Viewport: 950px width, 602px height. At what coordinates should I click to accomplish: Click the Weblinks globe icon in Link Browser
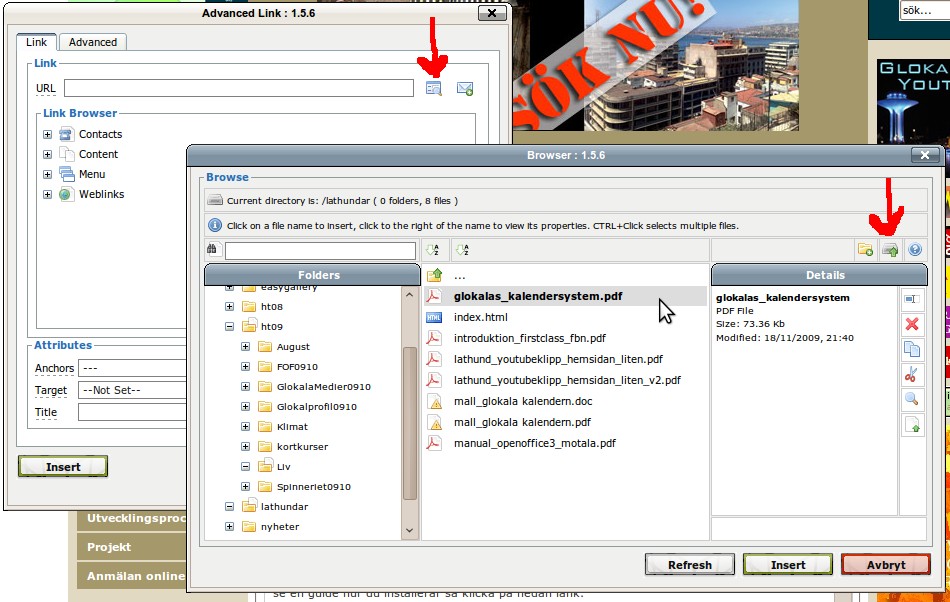65,194
